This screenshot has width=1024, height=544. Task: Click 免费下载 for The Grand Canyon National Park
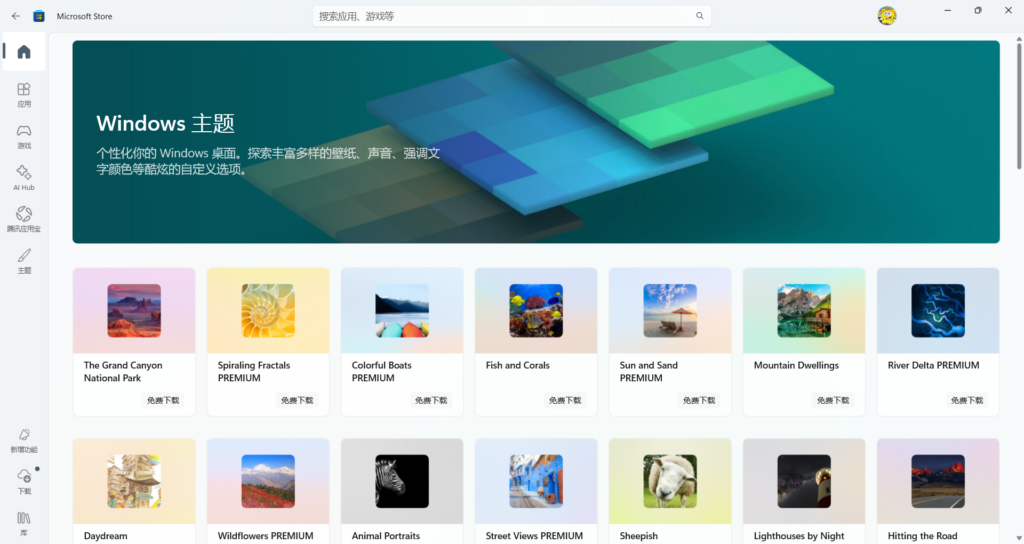163,400
